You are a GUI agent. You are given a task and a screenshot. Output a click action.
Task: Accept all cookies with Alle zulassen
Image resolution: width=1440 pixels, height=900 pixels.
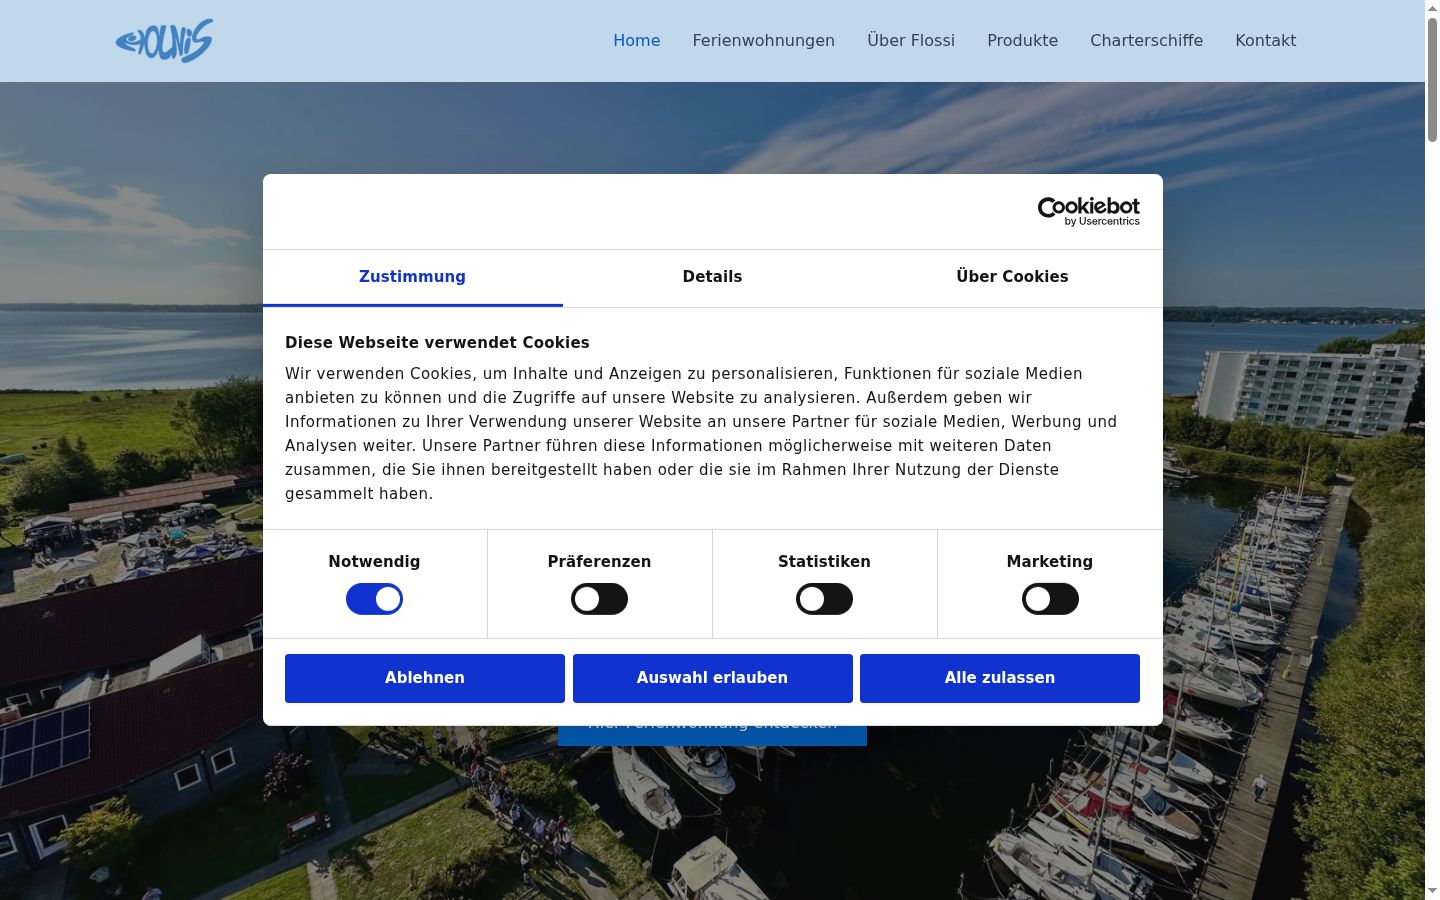1000,678
